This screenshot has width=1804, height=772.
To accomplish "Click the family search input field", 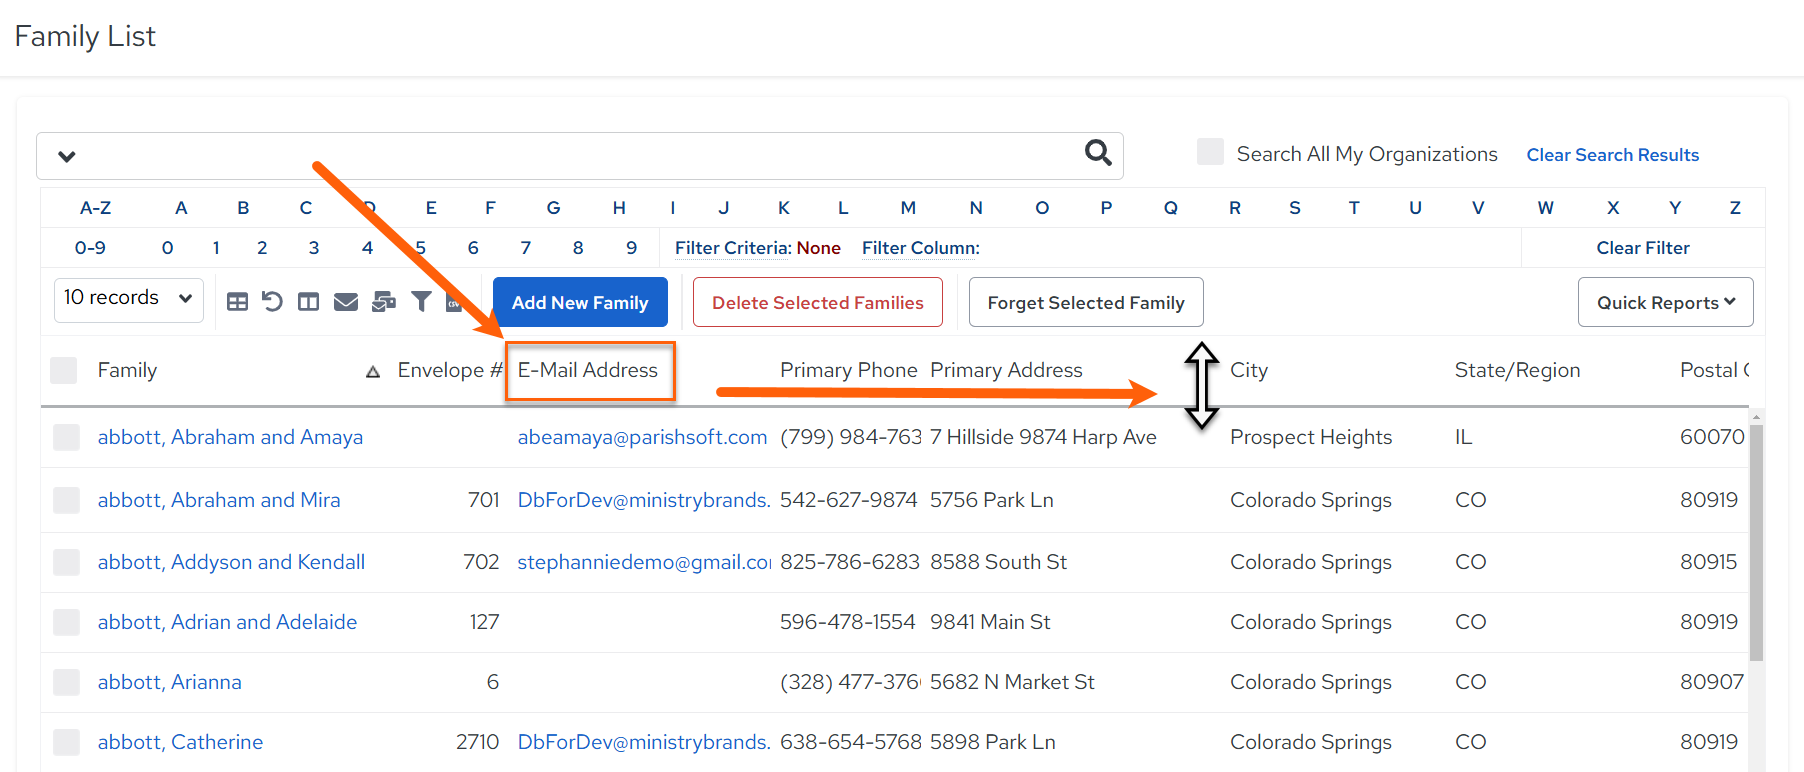I will [x=580, y=156].
